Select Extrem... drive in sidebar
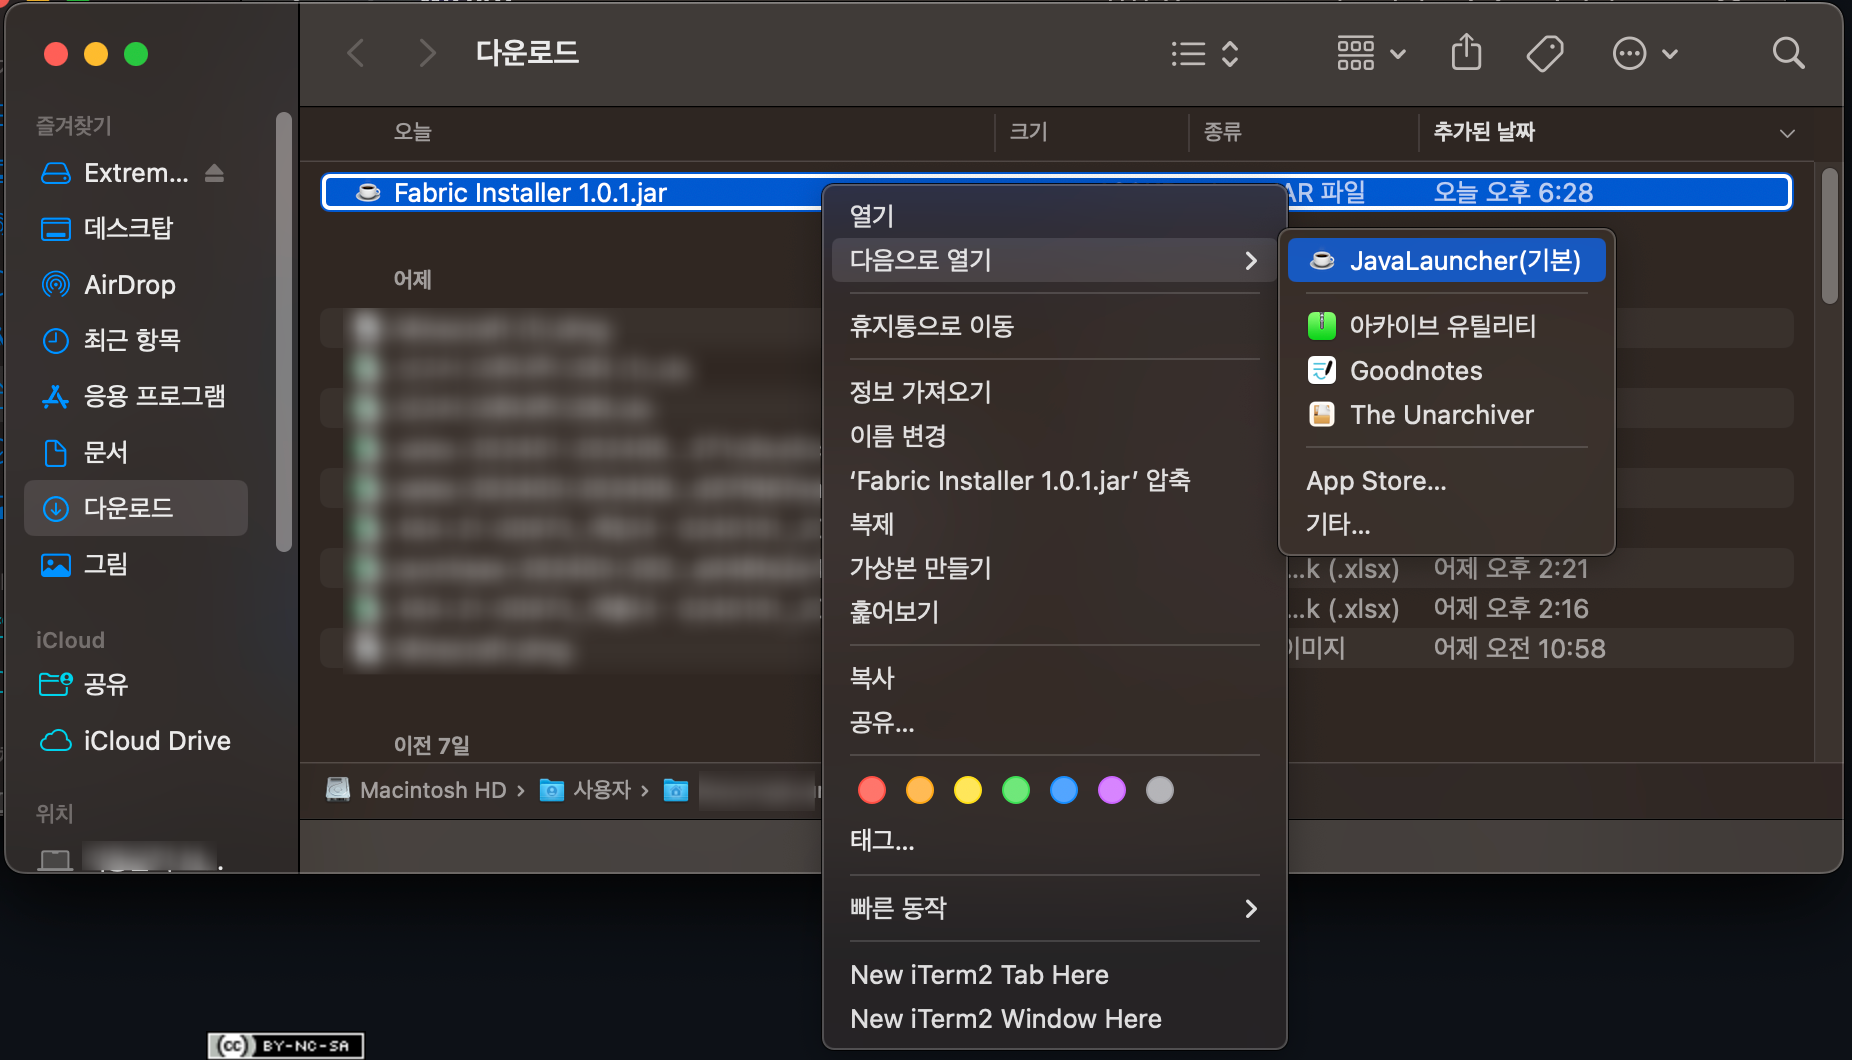 click(x=136, y=173)
